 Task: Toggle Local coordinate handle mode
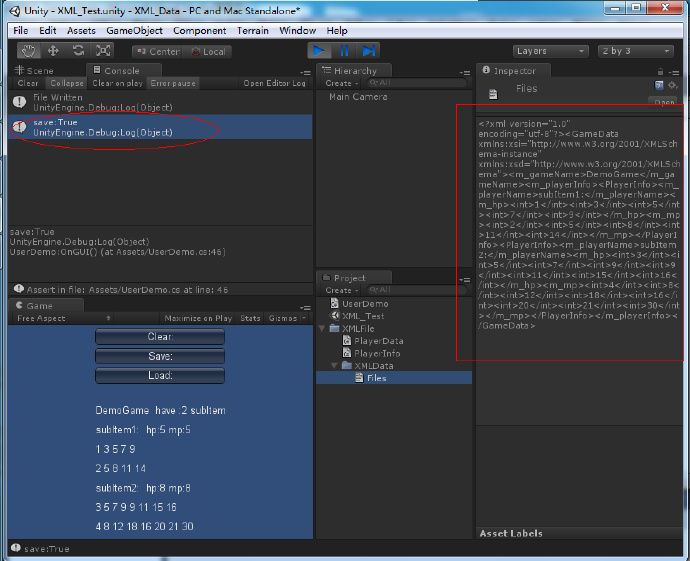click(x=208, y=51)
